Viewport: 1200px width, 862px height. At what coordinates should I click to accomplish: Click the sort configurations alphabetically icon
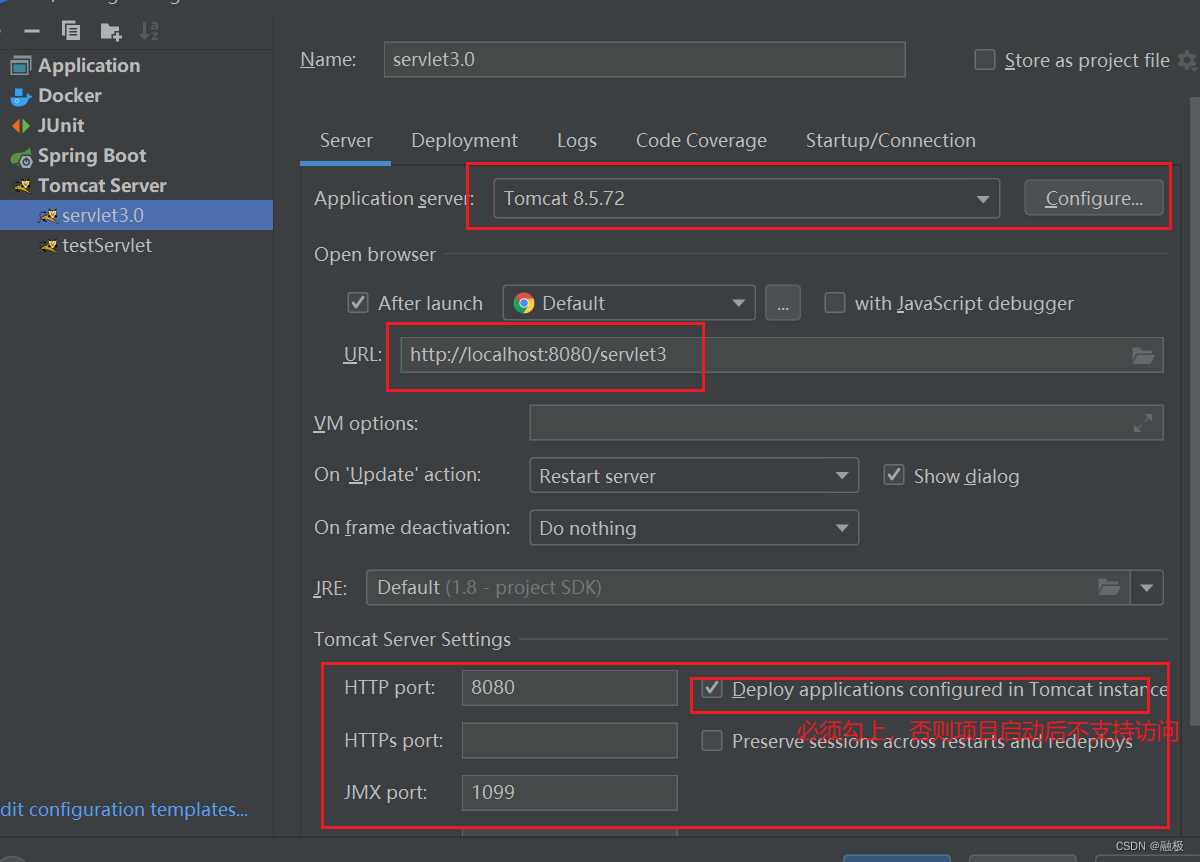point(149,31)
